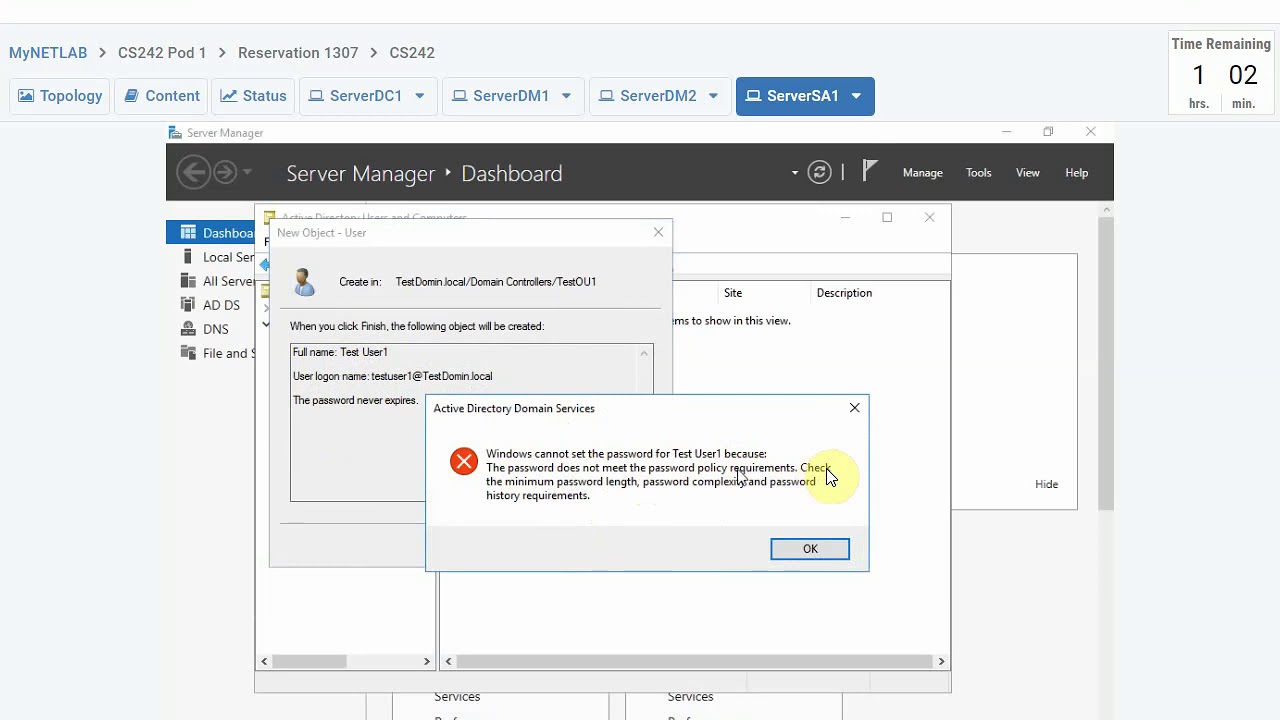1280x720 pixels.
Task: Click the Server Manager back arrow
Action: coord(193,173)
